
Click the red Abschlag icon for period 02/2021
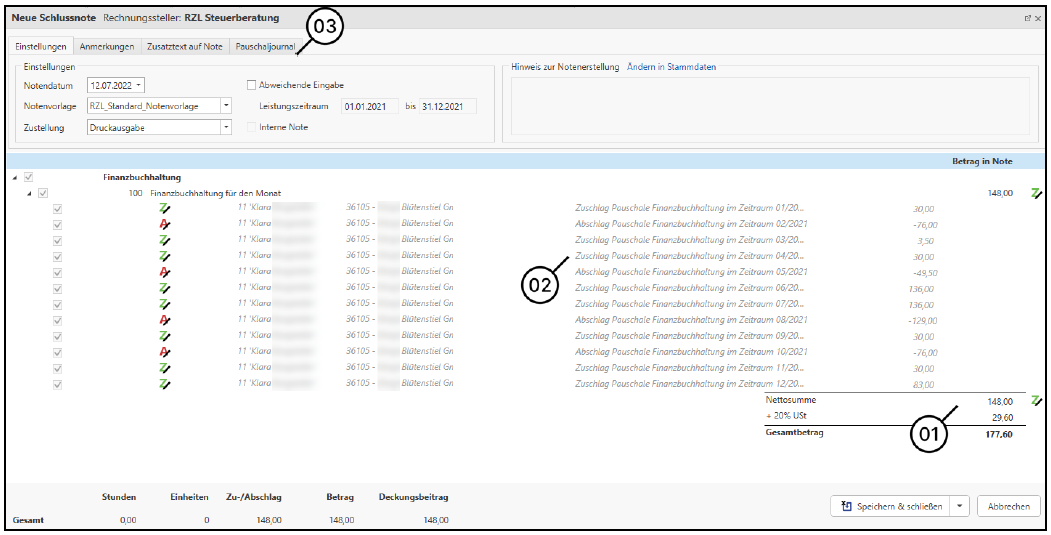click(165, 224)
